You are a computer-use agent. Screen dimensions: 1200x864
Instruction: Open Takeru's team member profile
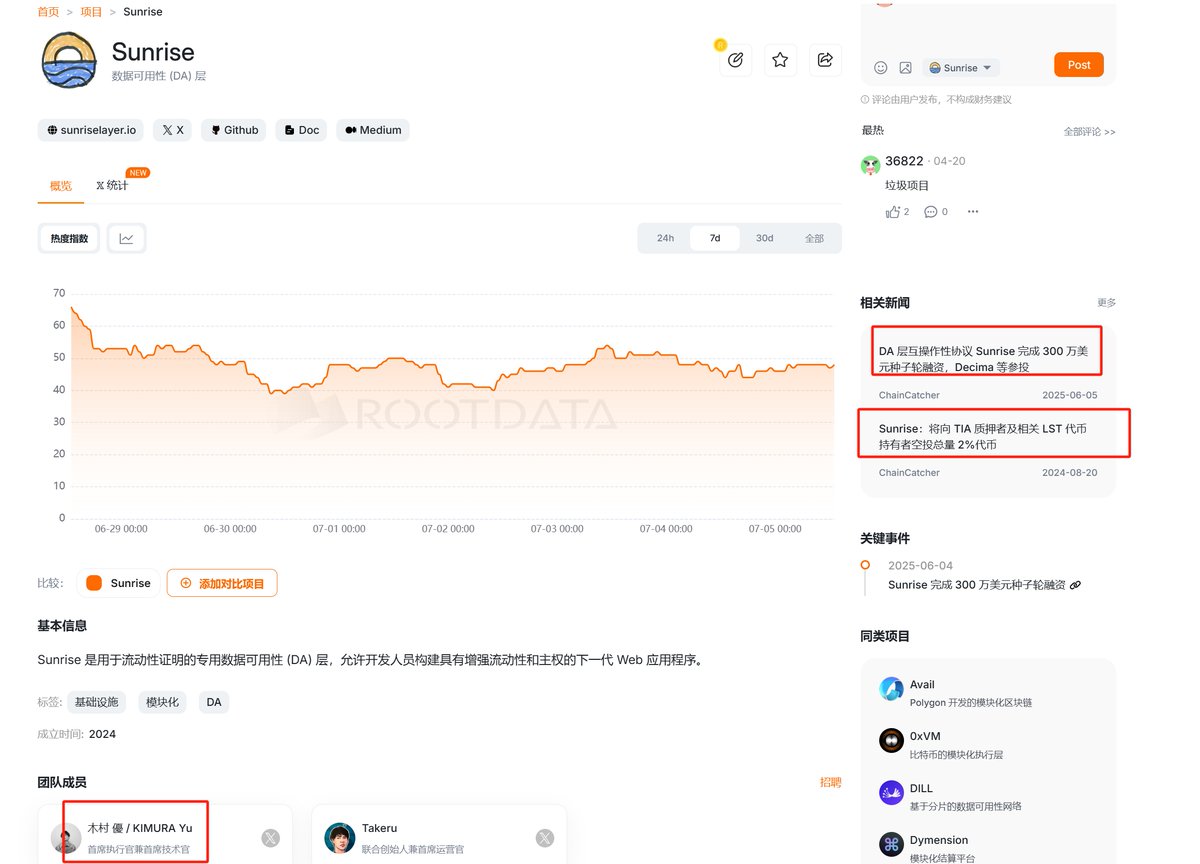coord(439,835)
